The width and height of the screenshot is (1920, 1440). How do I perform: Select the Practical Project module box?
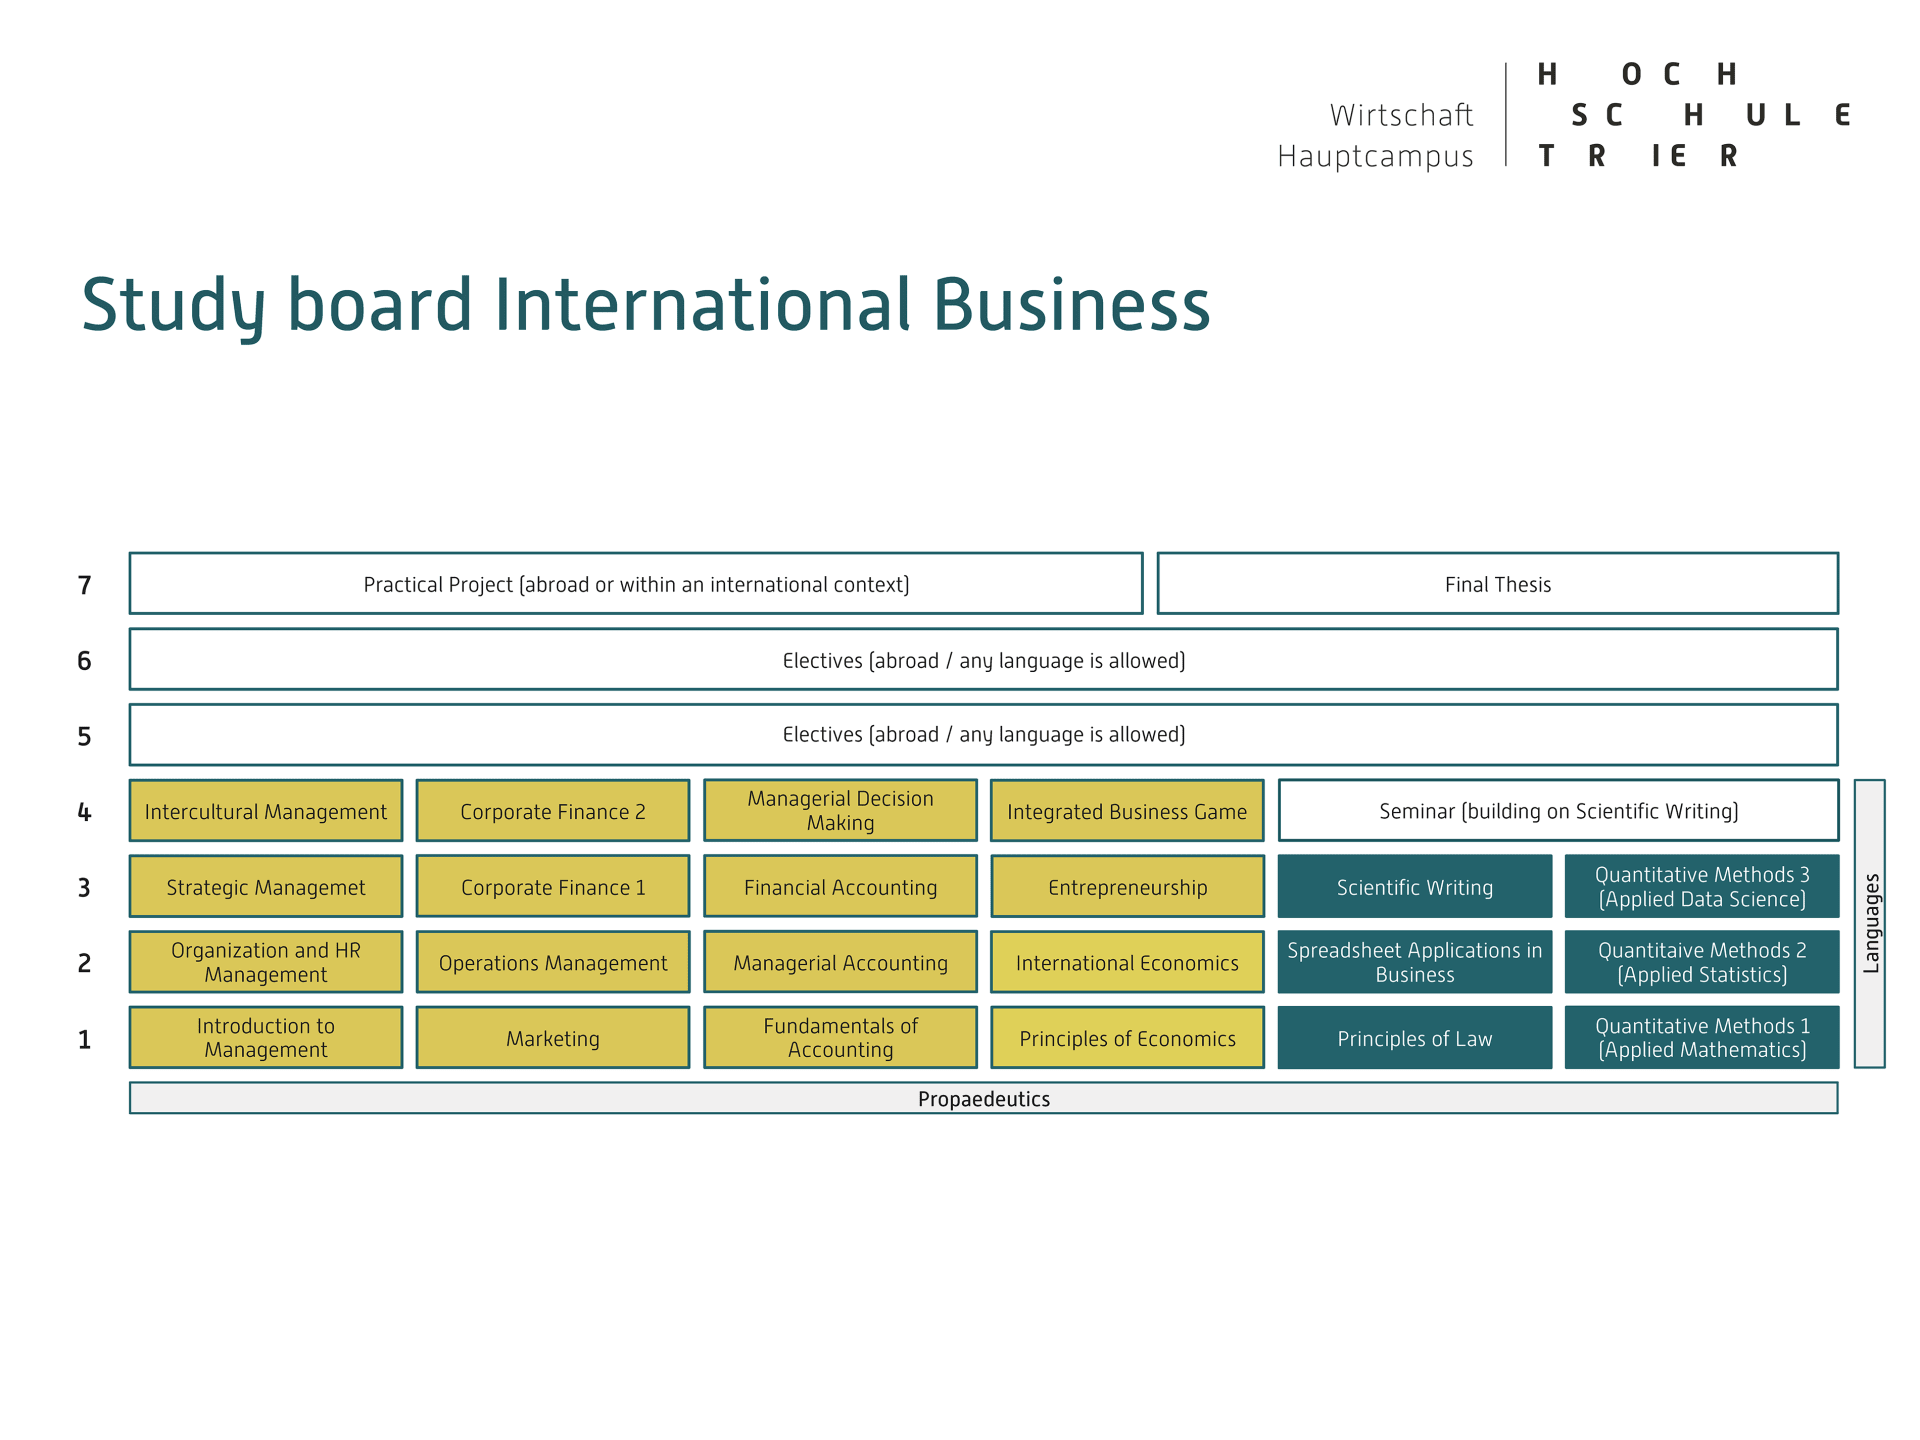(x=636, y=584)
